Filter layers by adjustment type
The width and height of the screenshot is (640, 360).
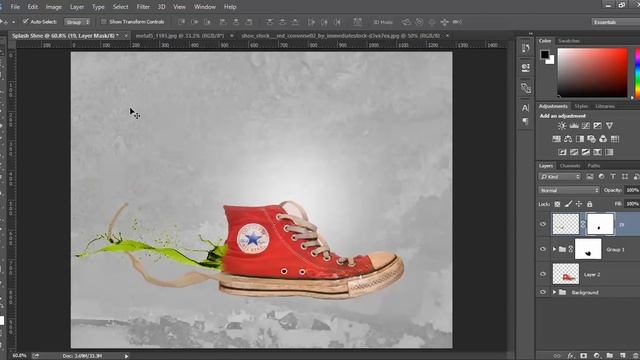coord(601,177)
